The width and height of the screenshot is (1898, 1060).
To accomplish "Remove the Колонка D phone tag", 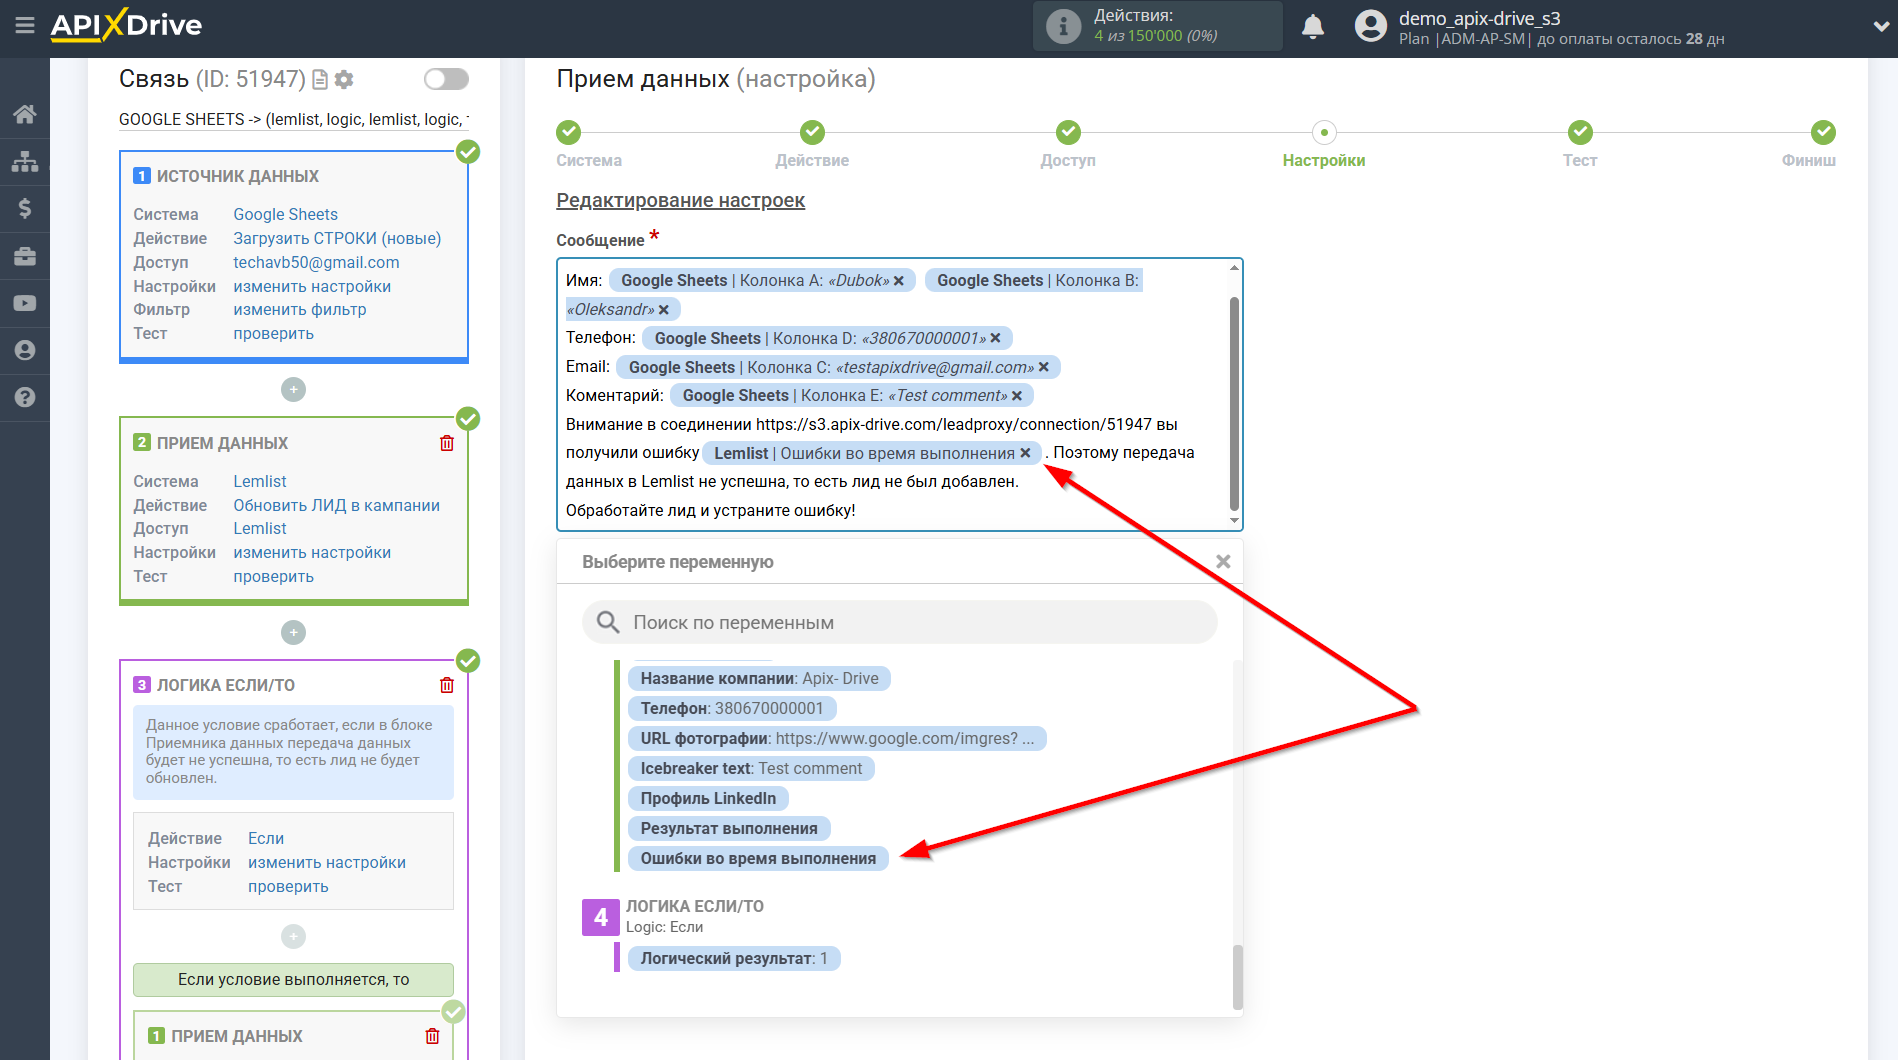I will (x=996, y=338).
